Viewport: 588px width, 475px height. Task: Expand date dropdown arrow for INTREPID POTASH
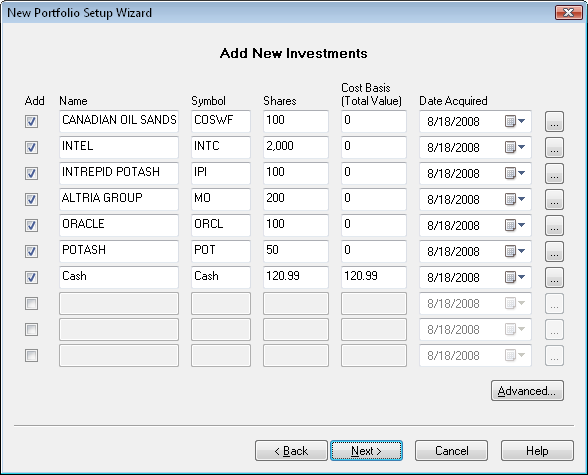[x=521, y=173]
